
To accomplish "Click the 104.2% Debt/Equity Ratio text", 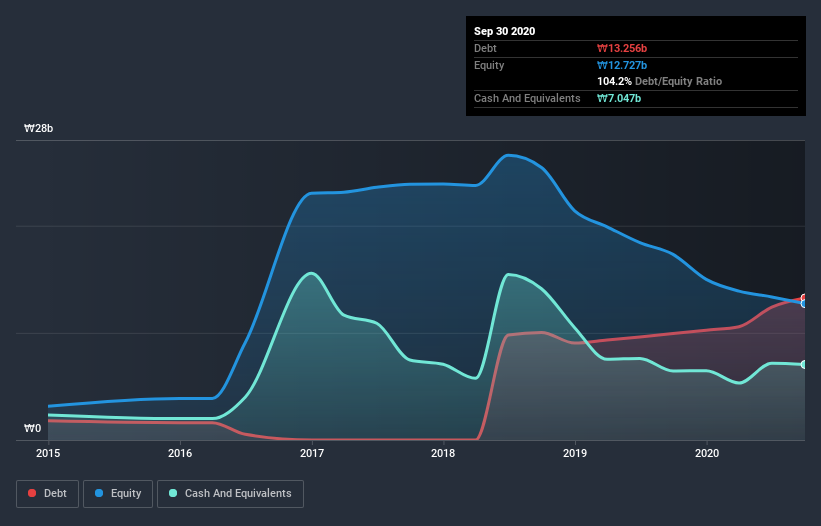I will (x=660, y=81).
